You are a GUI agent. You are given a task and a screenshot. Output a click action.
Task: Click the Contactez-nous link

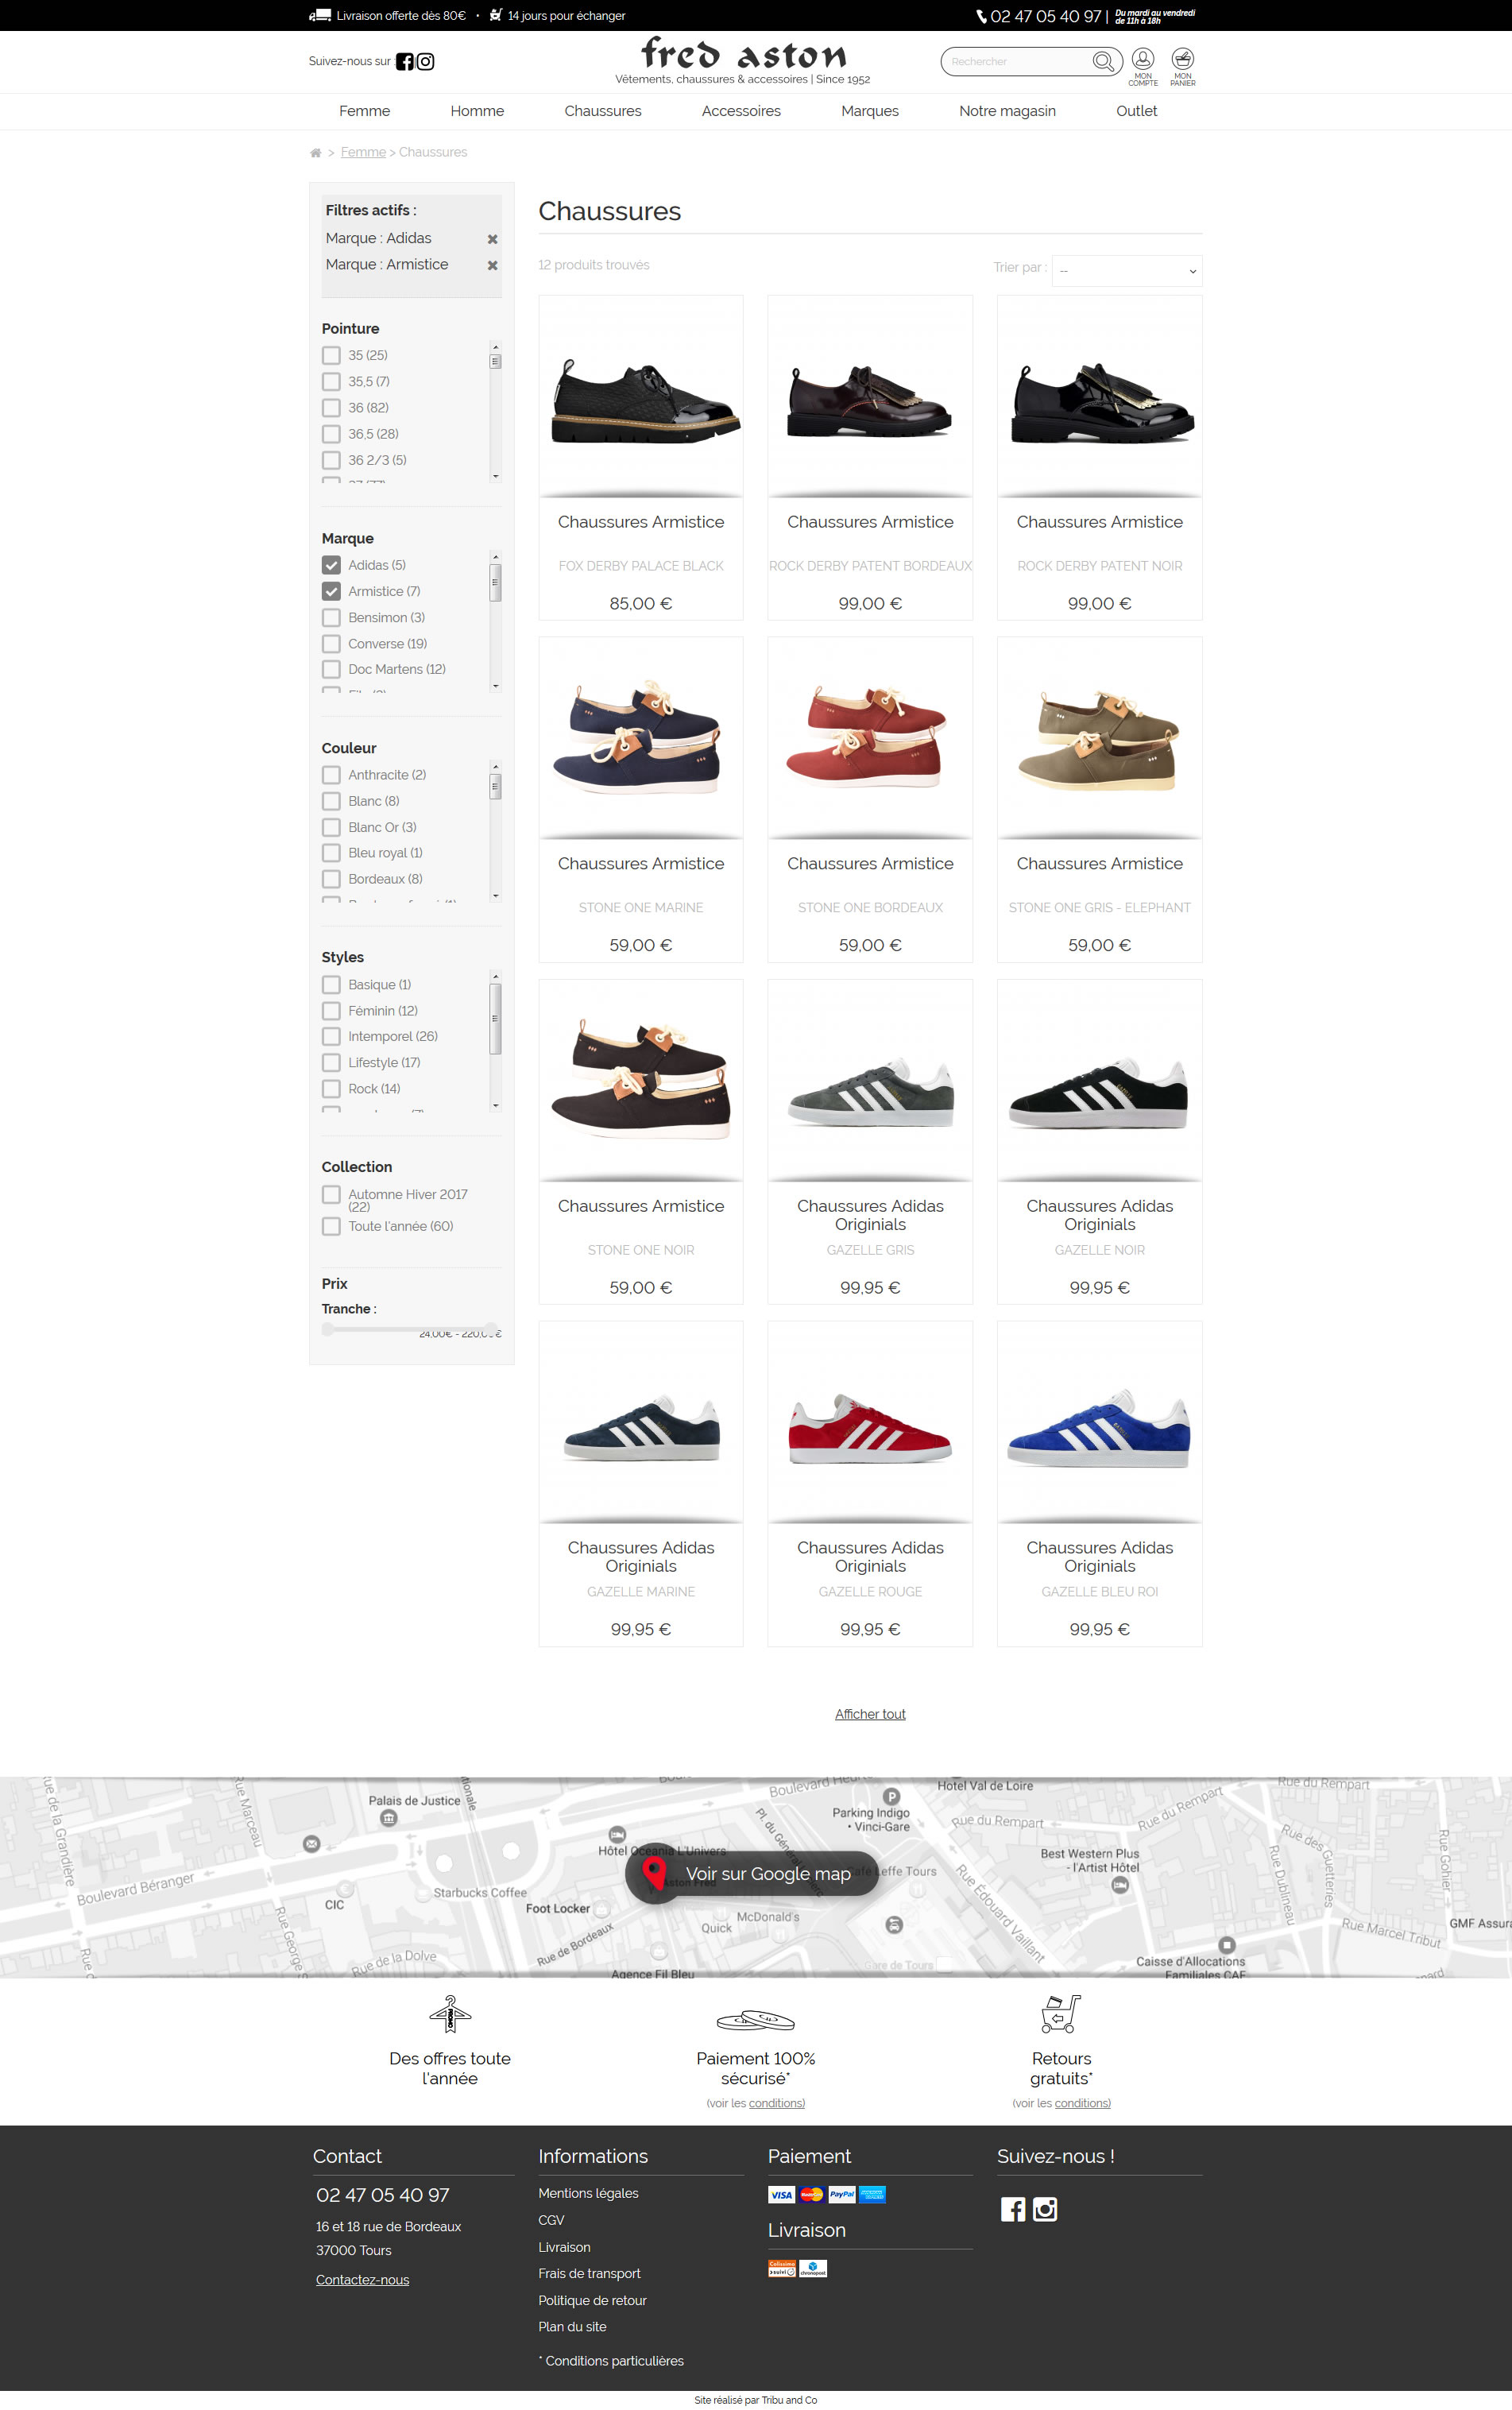click(x=362, y=2280)
